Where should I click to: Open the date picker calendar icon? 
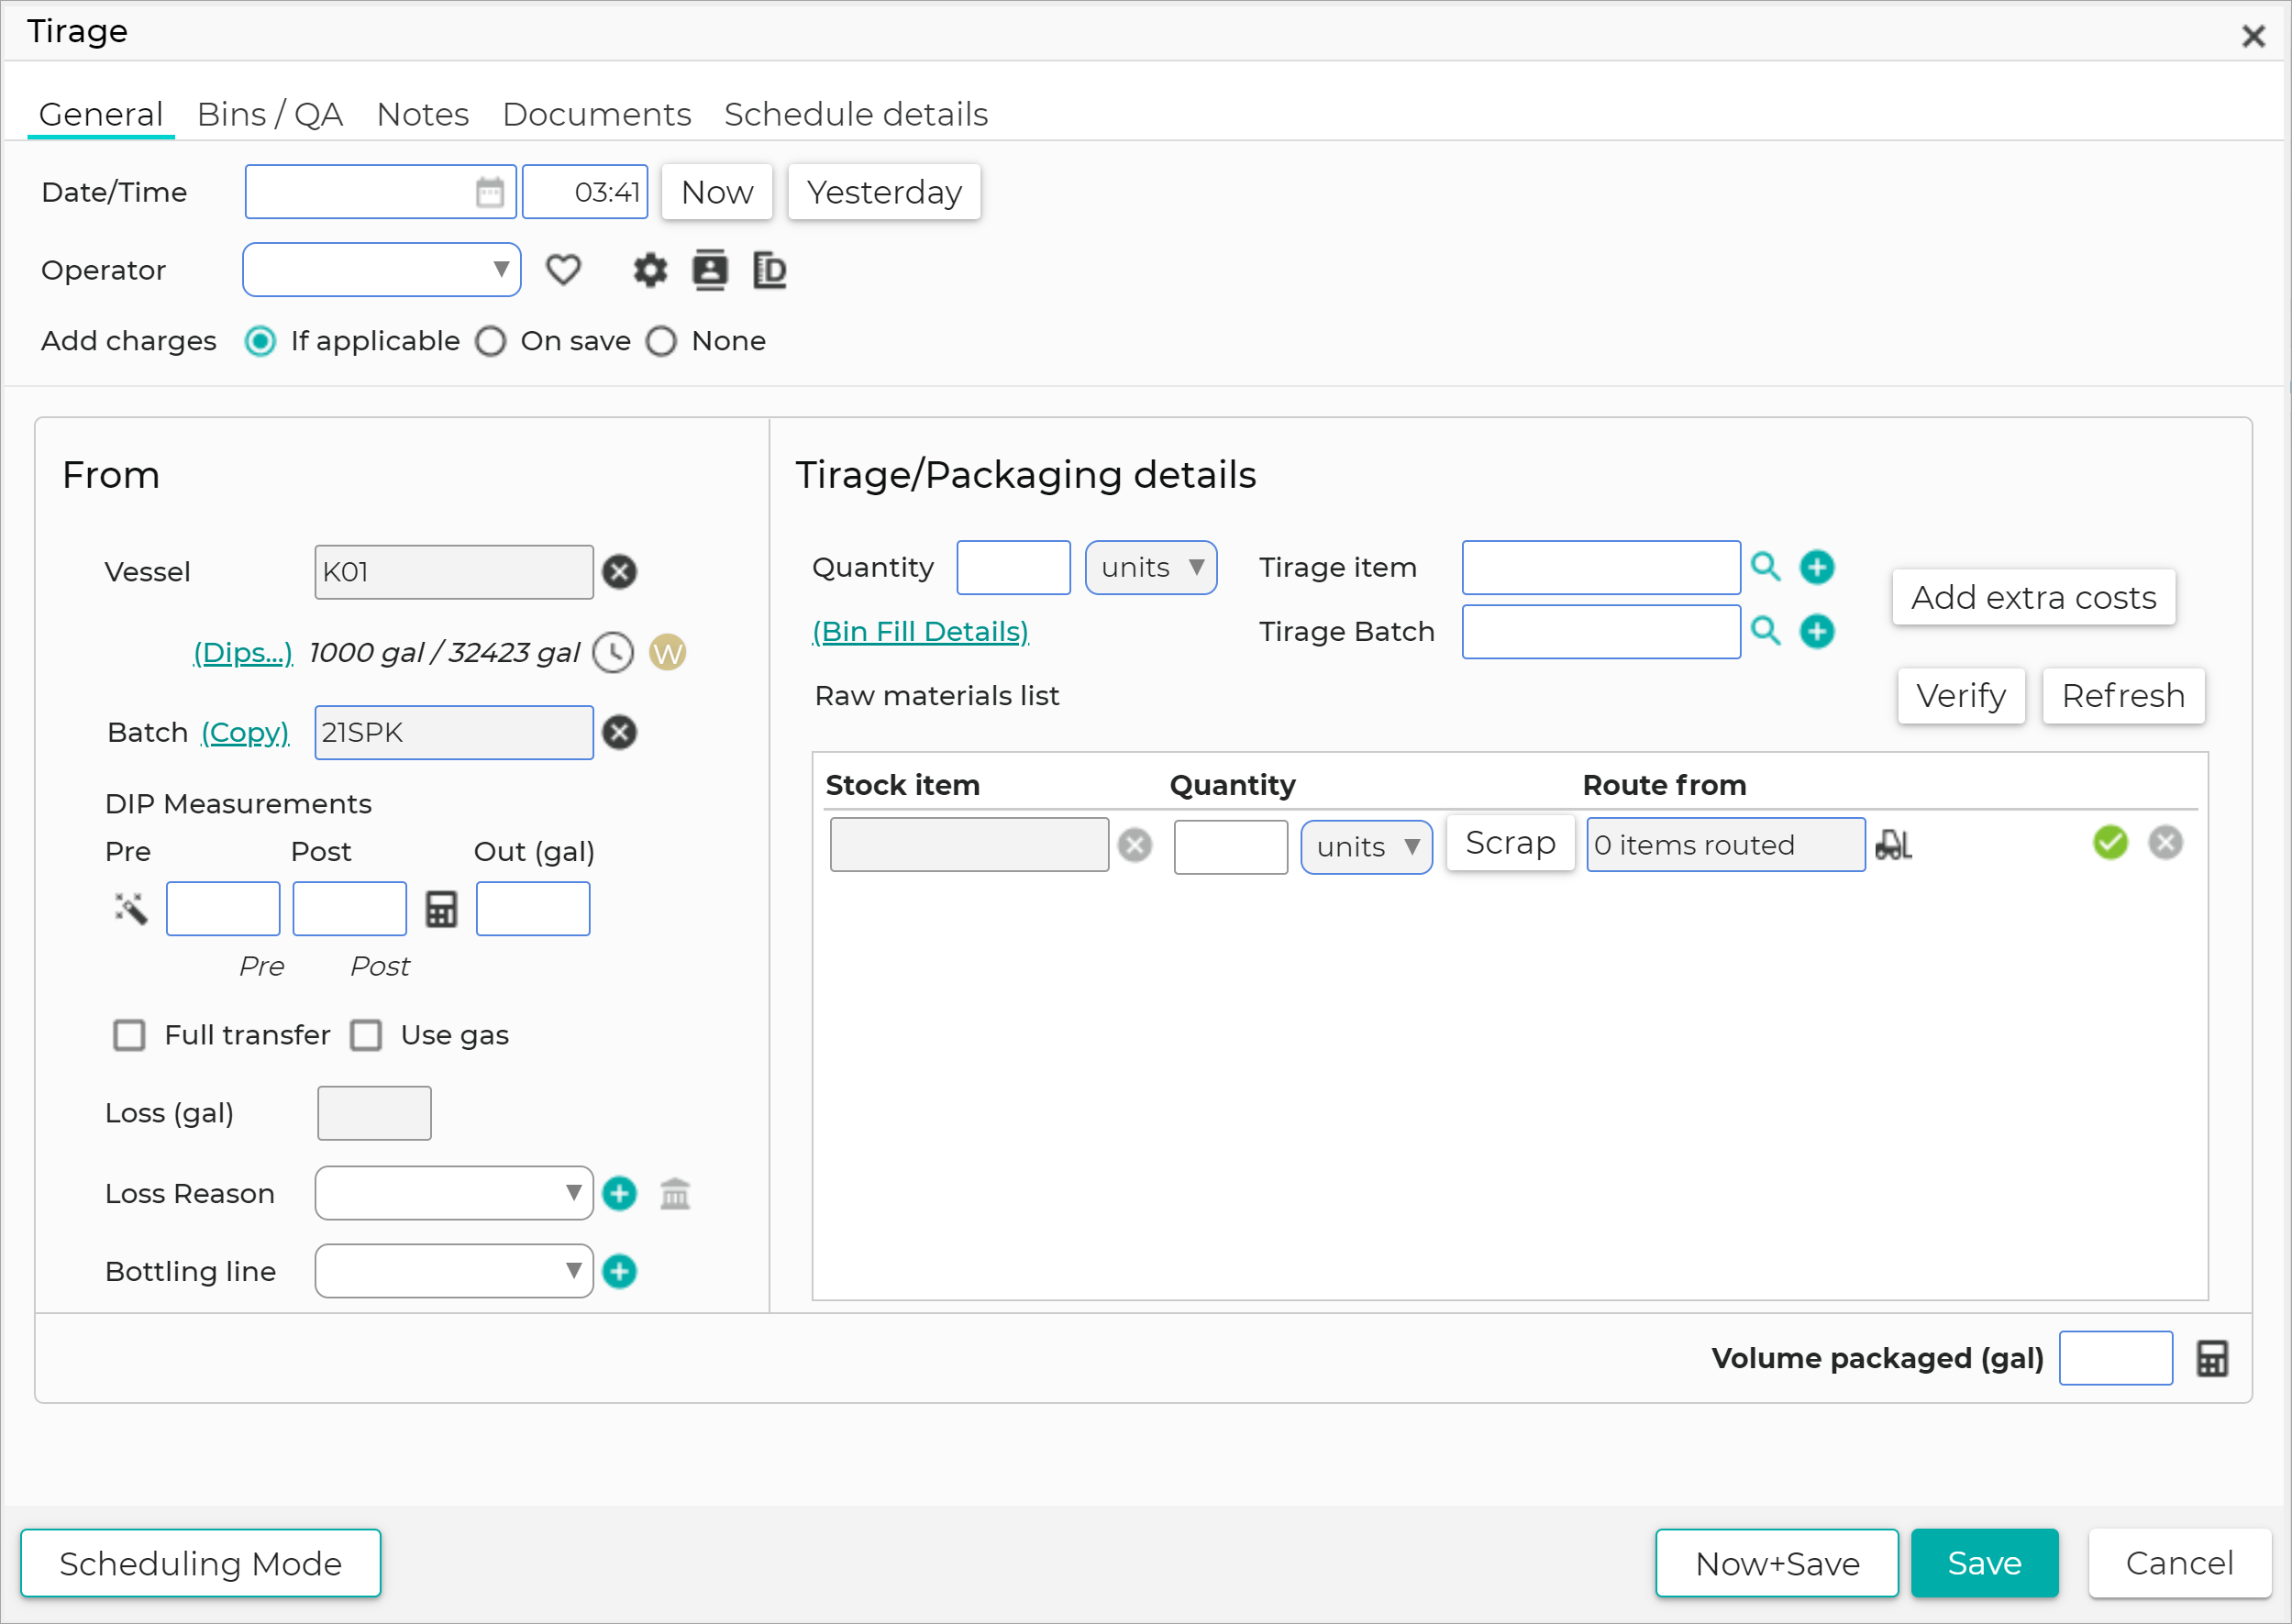tap(490, 192)
